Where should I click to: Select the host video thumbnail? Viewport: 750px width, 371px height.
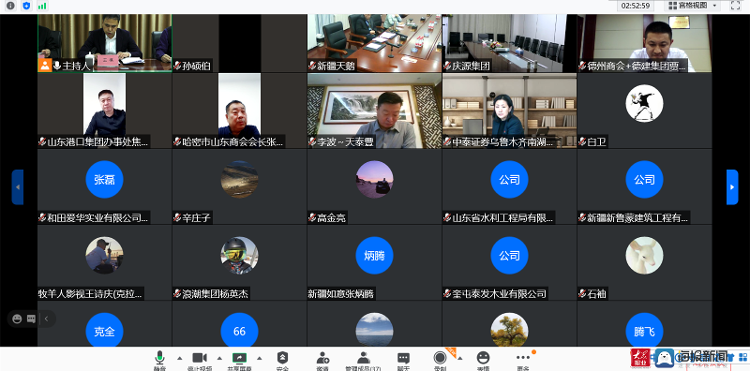point(105,43)
